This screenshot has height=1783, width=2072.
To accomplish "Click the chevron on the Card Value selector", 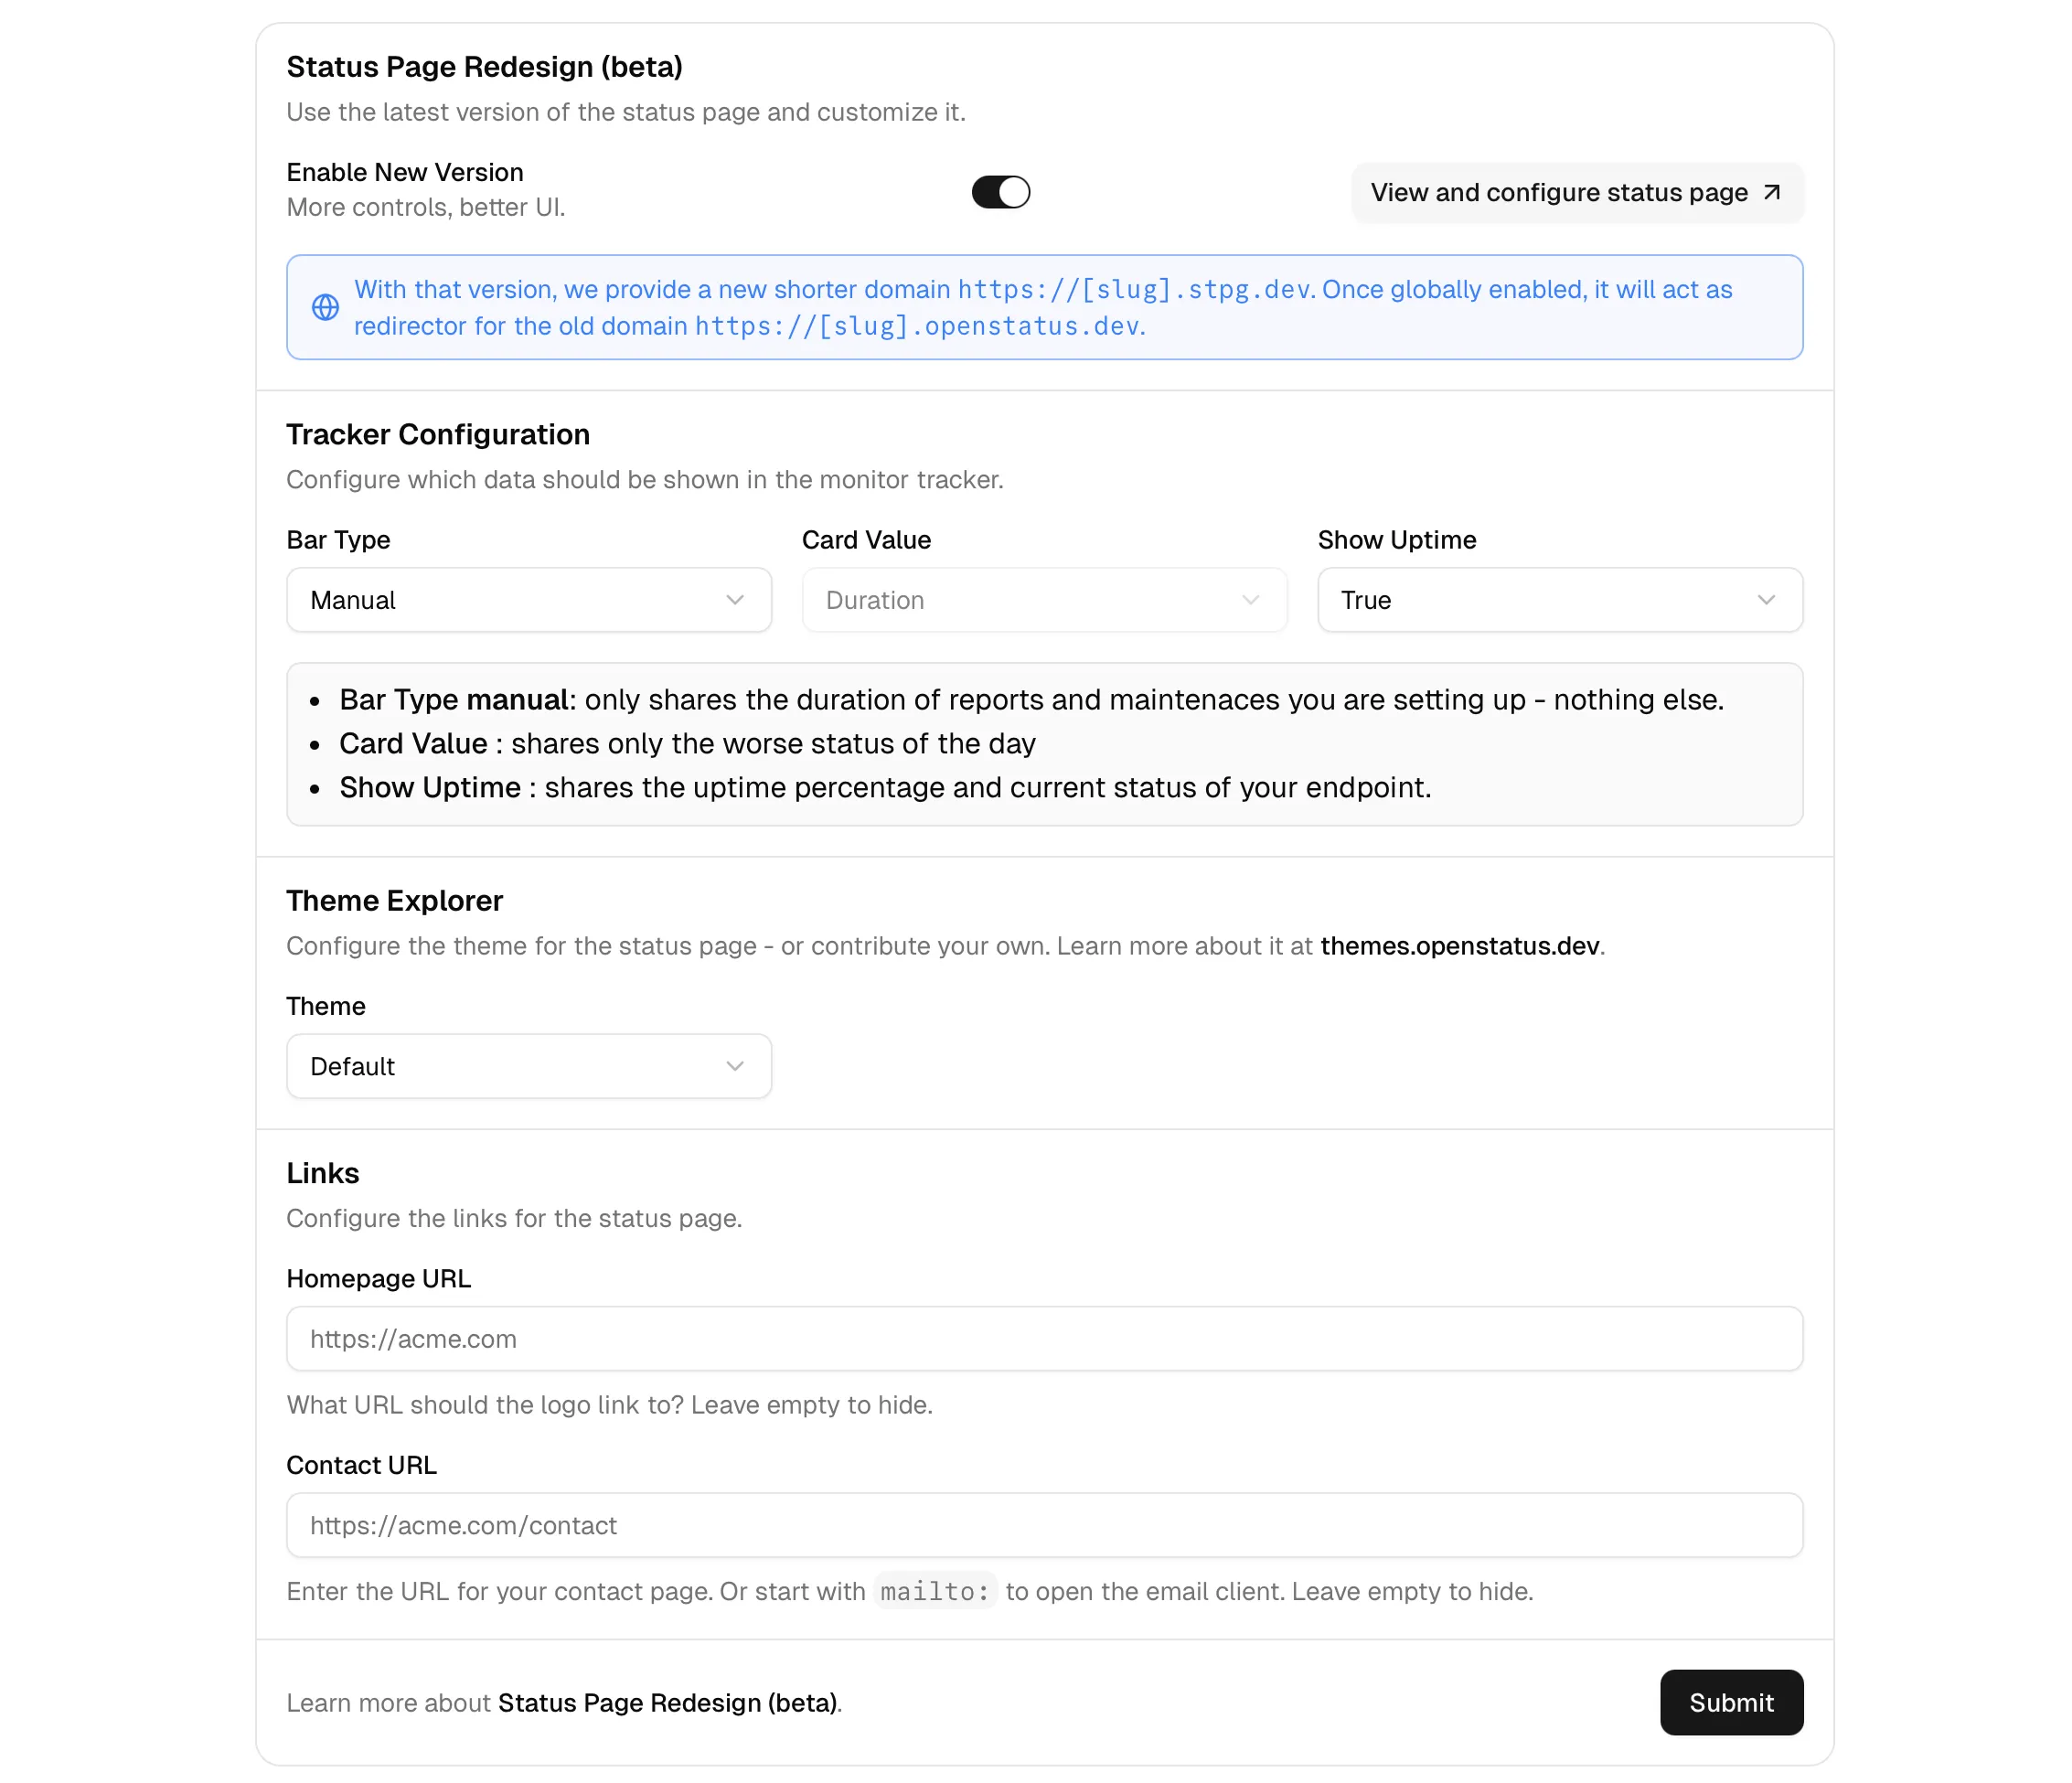I will point(1251,599).
